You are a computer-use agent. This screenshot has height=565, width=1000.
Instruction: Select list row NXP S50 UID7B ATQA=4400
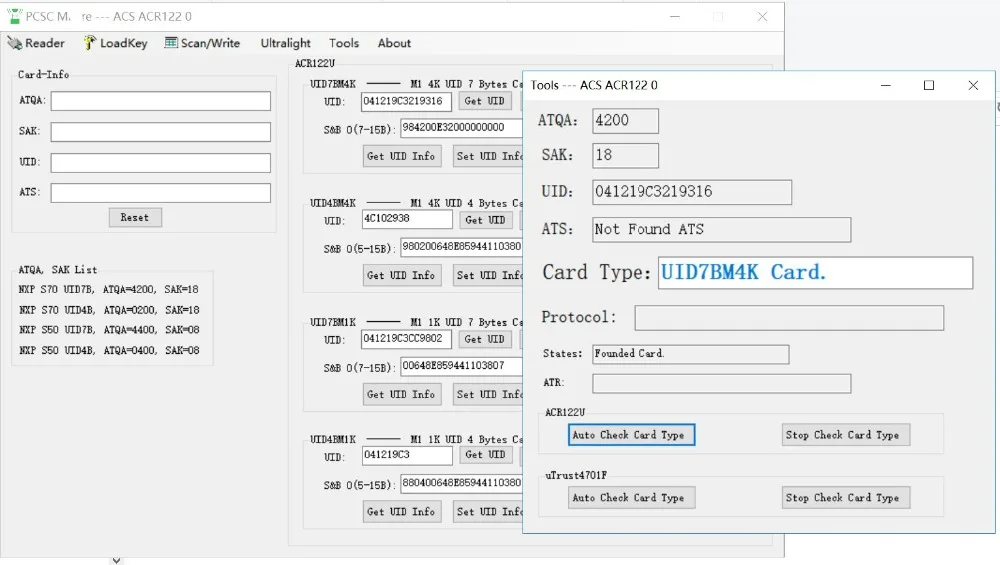tap(108, 330)
